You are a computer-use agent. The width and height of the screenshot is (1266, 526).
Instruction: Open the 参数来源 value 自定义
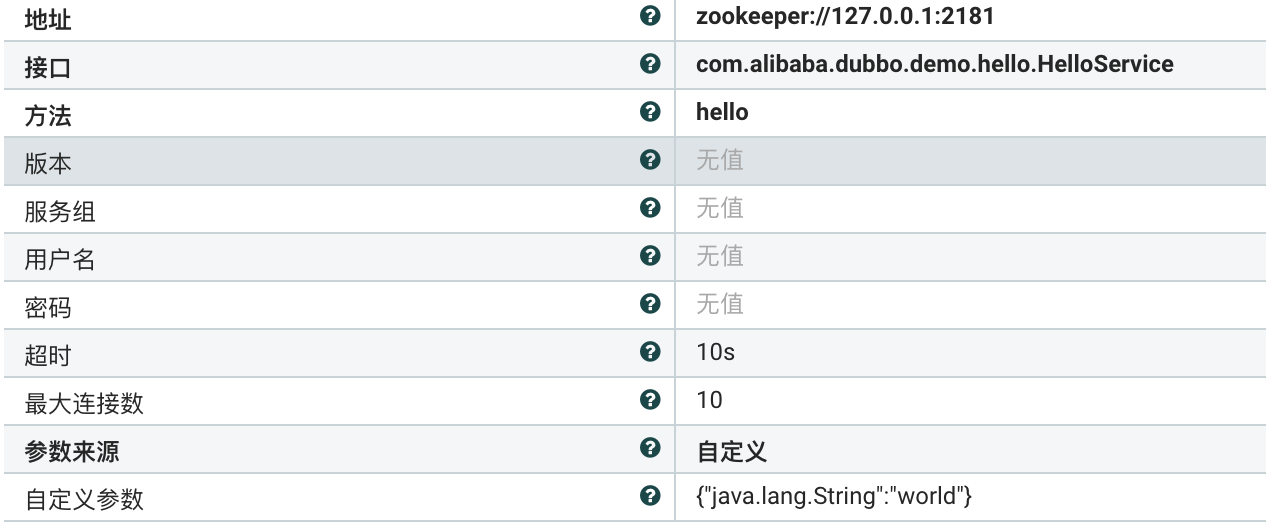tap(731, 451)
